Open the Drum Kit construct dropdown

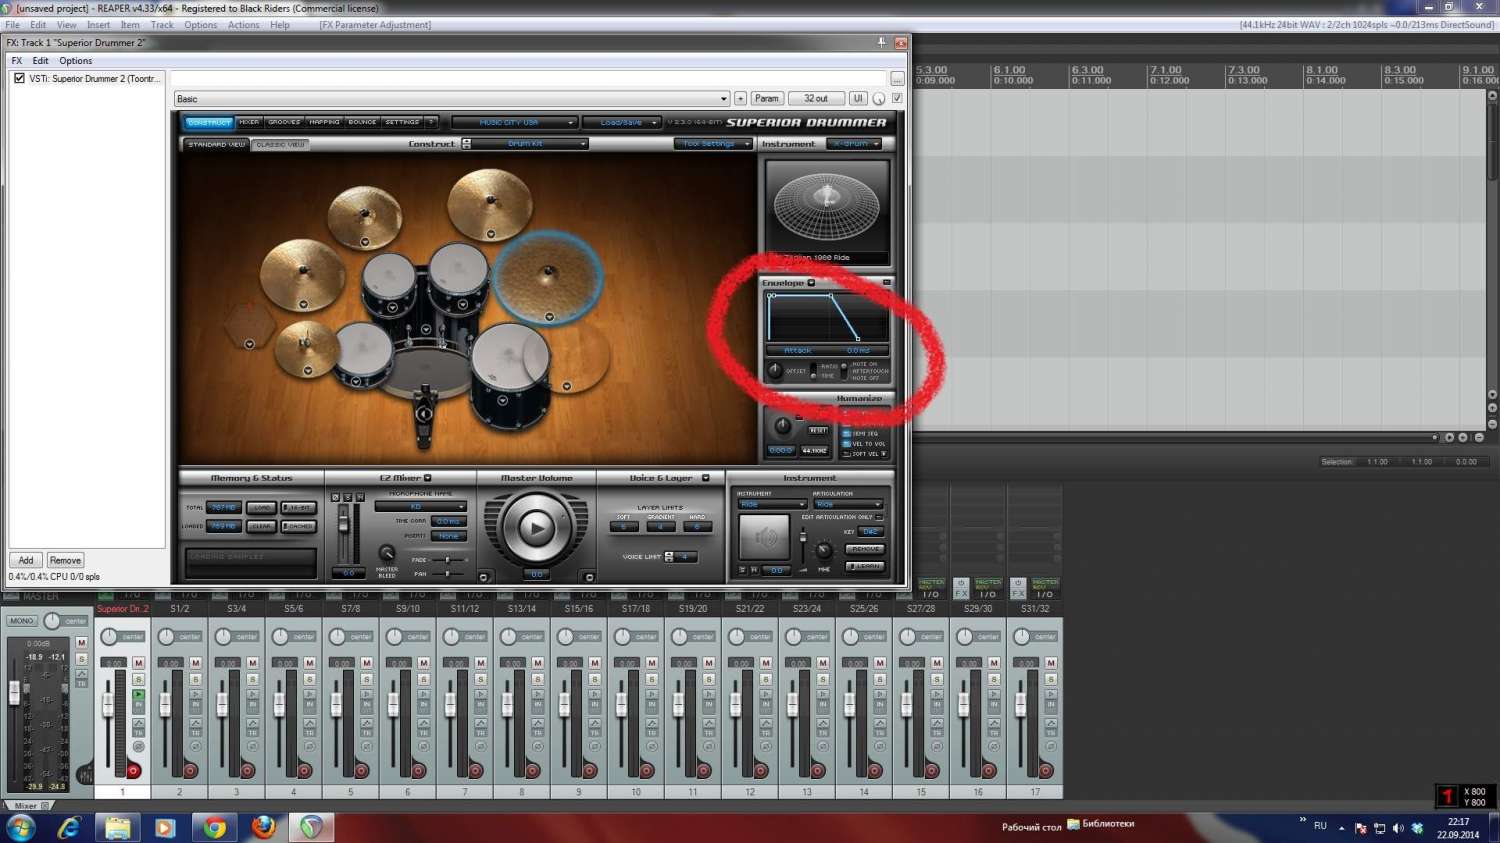pyautogui.click(x=530, y=144)
